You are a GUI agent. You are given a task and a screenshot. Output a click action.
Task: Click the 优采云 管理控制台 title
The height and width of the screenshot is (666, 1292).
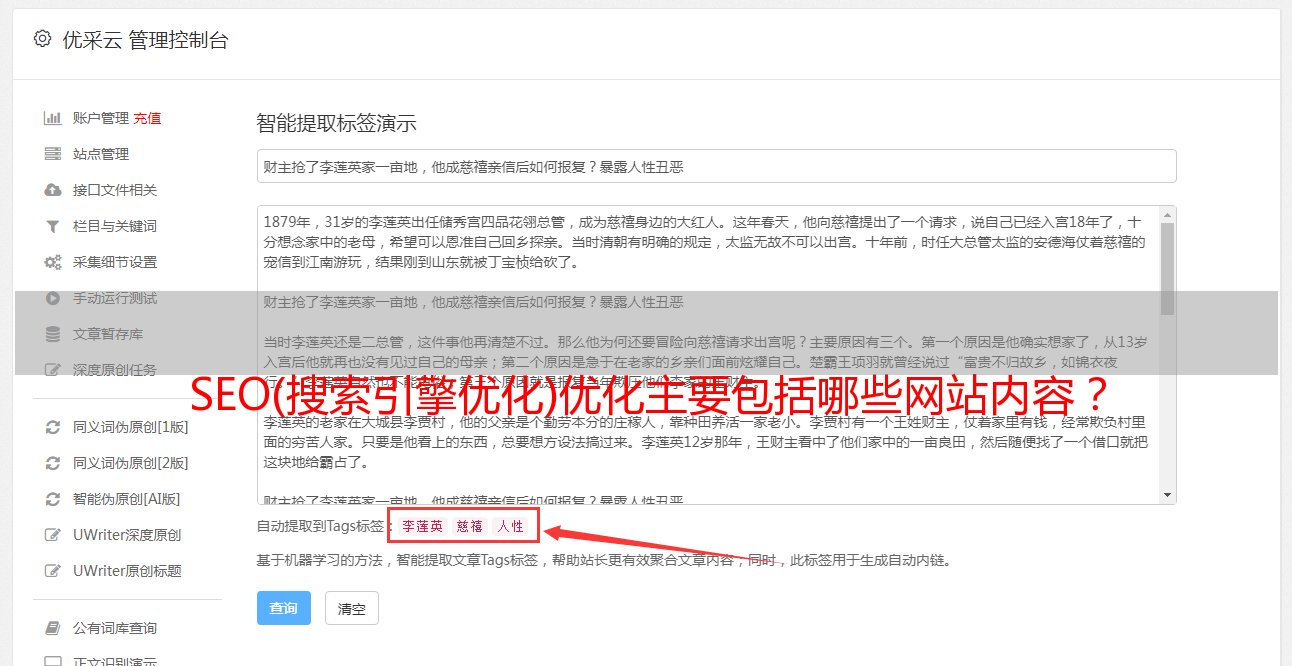(145, 40)
